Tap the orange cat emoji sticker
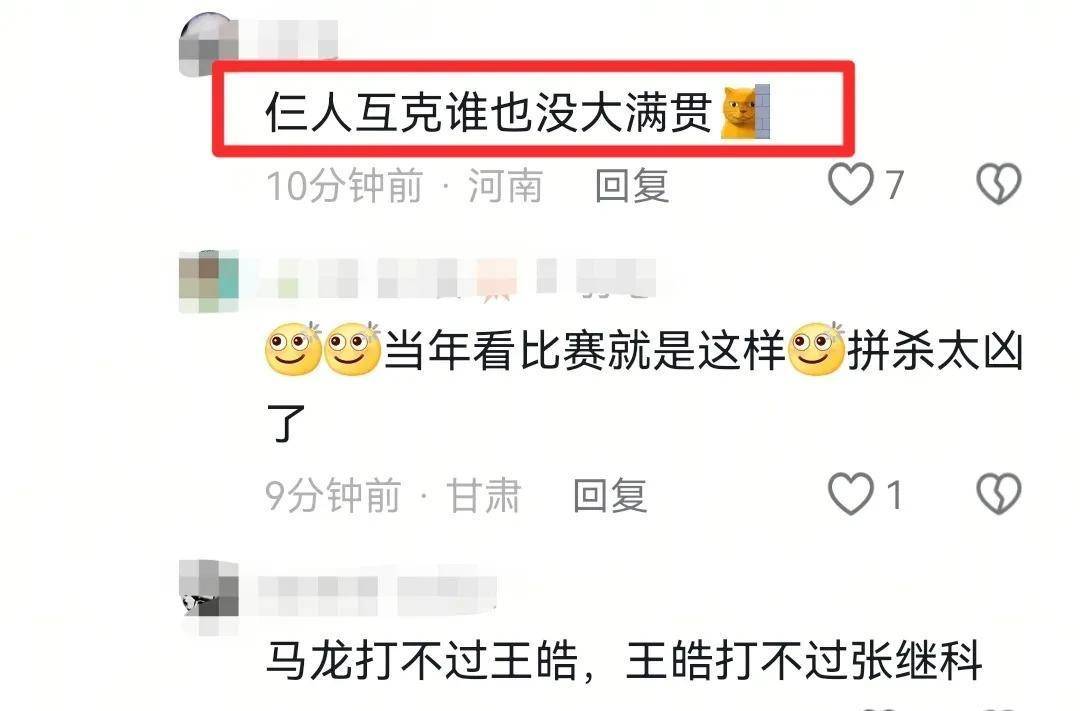Screen dimensions: 1080x711 point(745,112)
